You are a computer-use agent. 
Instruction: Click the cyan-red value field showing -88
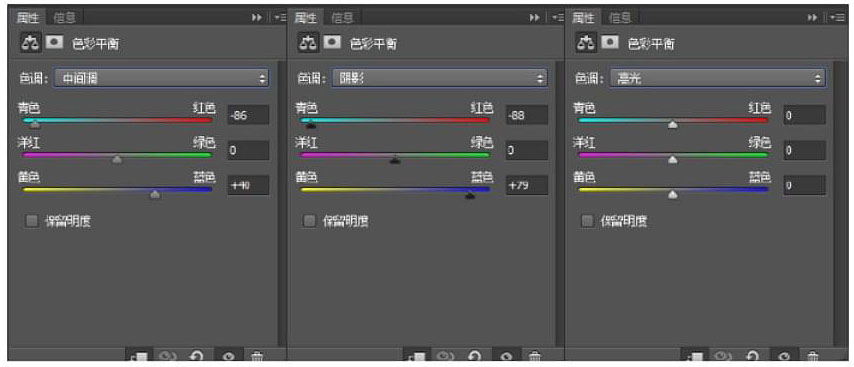[x=527, y=115]
